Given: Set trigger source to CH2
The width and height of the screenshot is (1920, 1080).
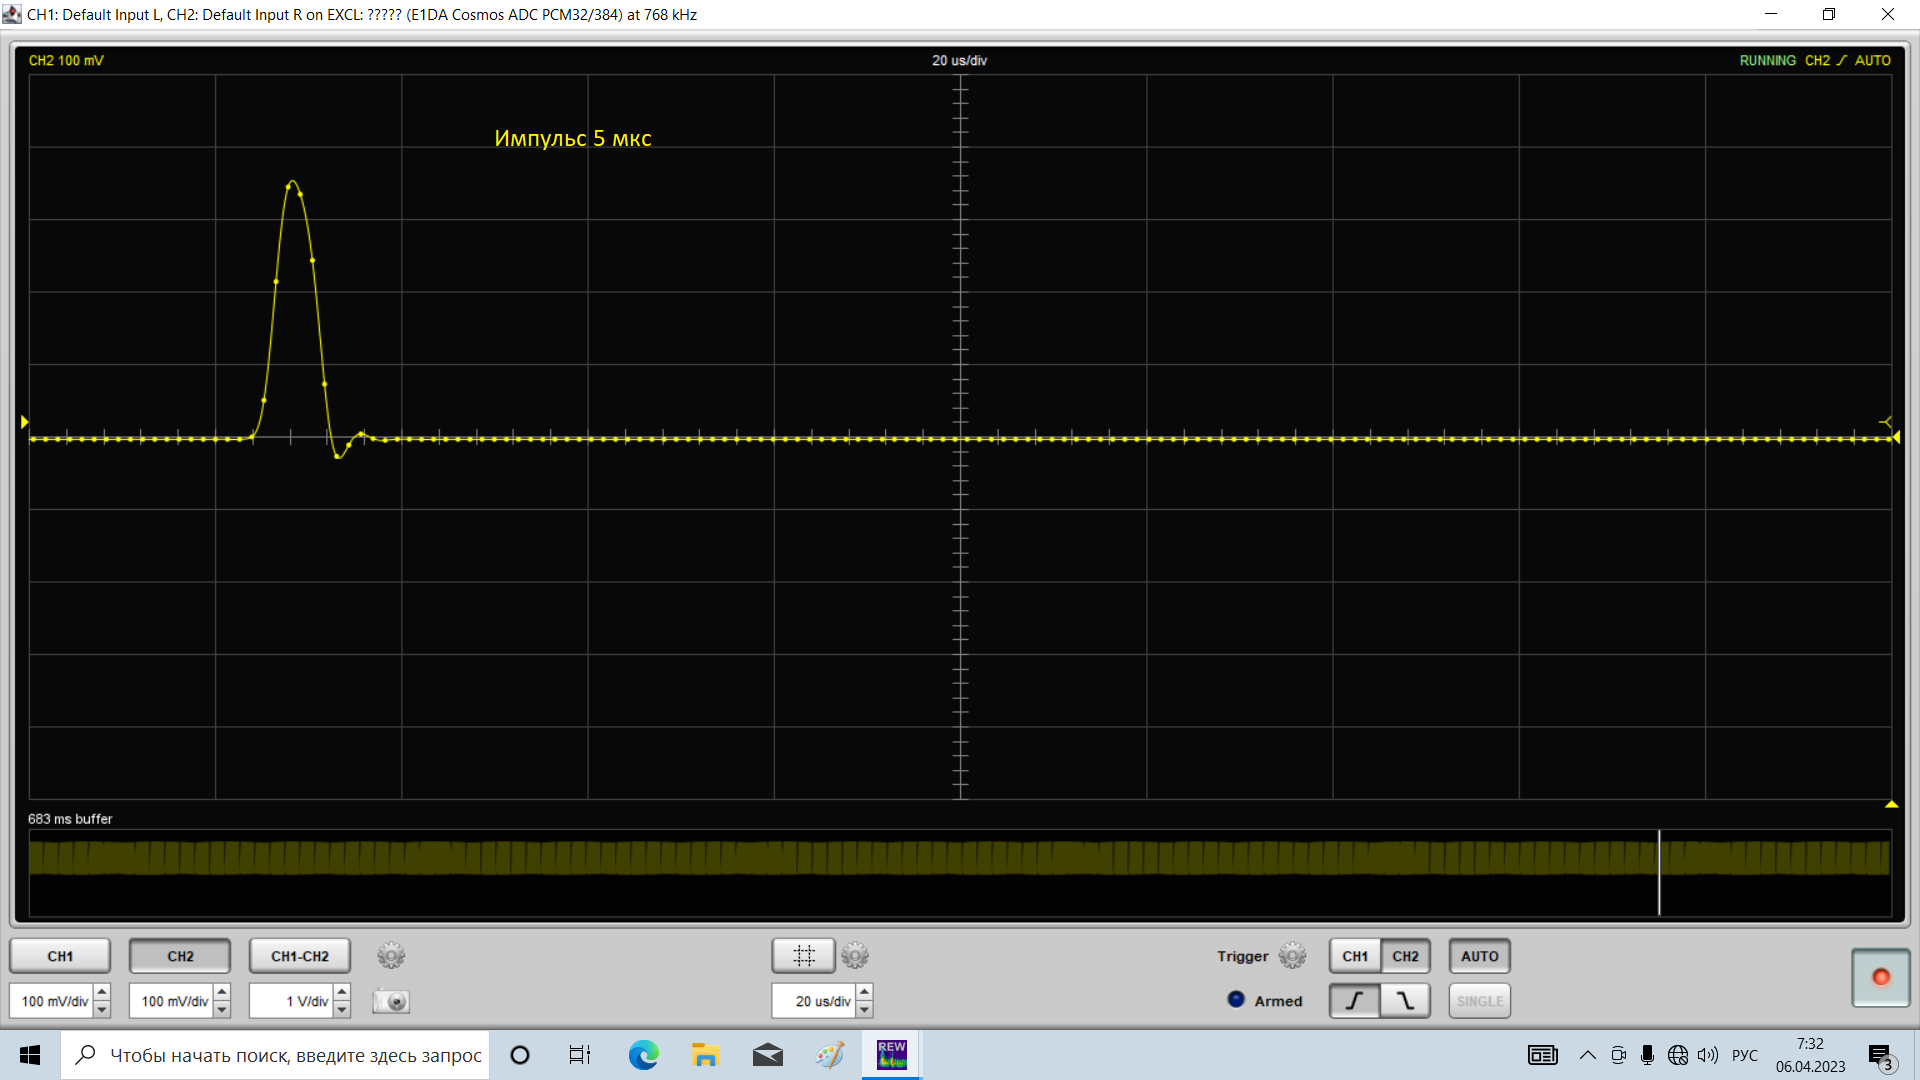Looking at the screenshot, I should (1405, 956).
